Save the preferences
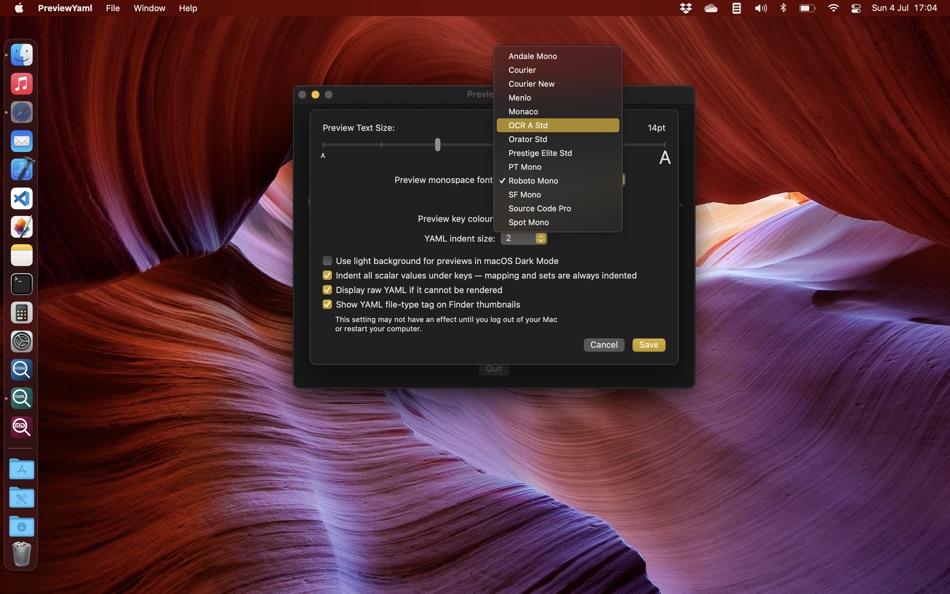Viewport: 950px width, 594px height. pos(648,345)
